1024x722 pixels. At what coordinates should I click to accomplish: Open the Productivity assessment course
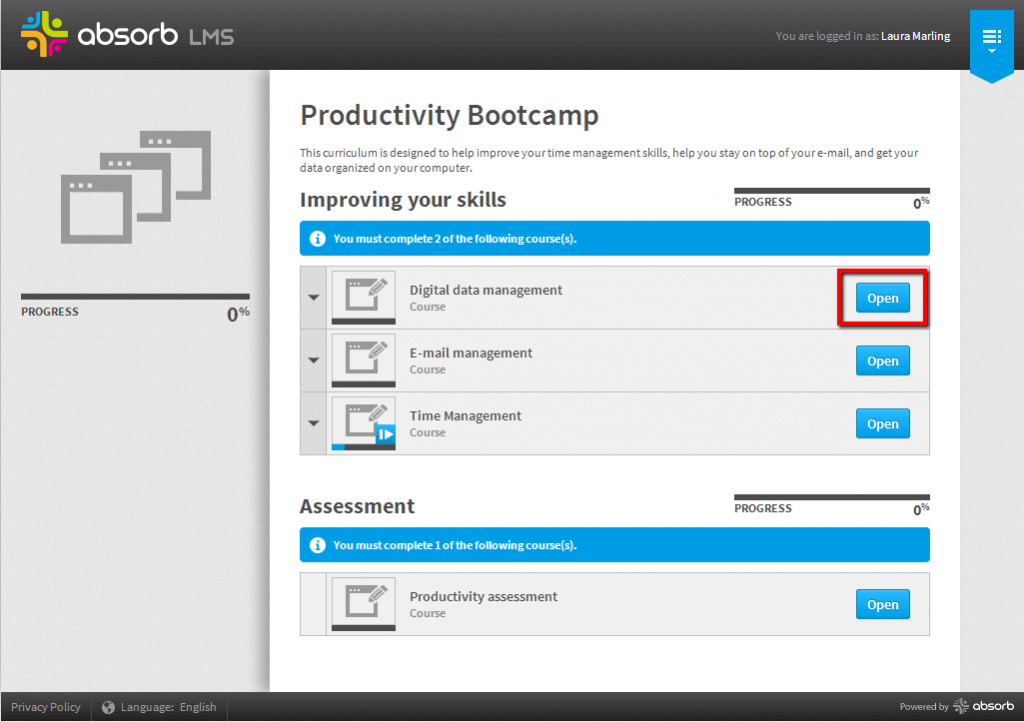click(x=882, y=604)
